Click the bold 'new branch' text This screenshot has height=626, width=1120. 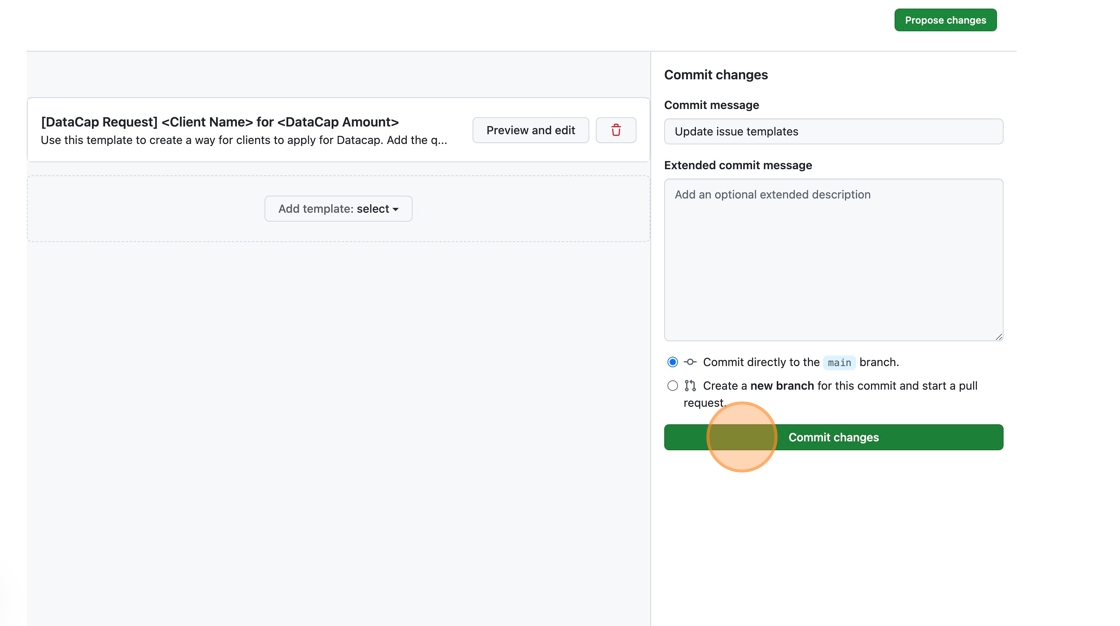[782, 386]
